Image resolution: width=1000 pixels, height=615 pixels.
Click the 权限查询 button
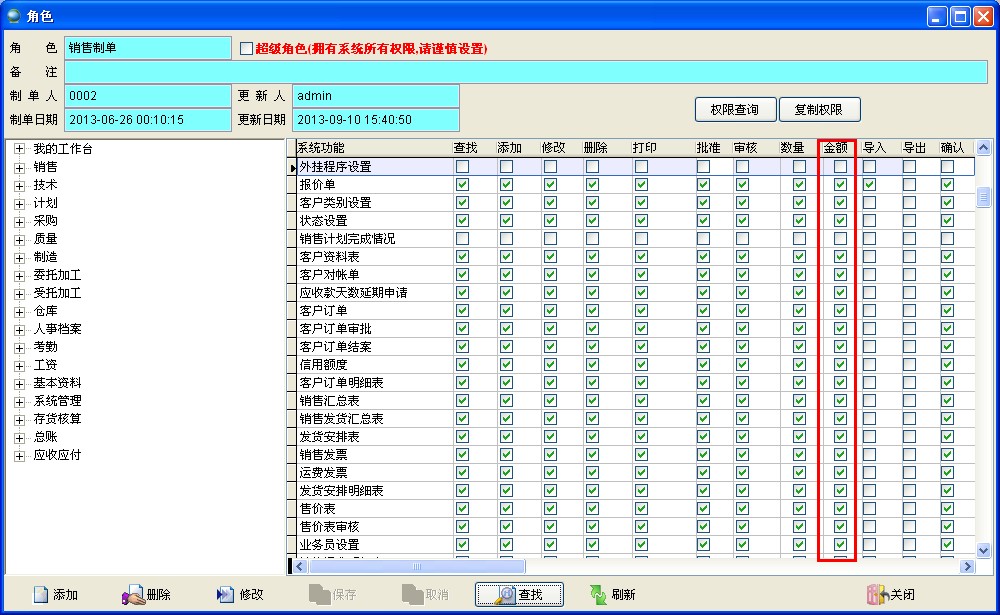pos(734,109)
